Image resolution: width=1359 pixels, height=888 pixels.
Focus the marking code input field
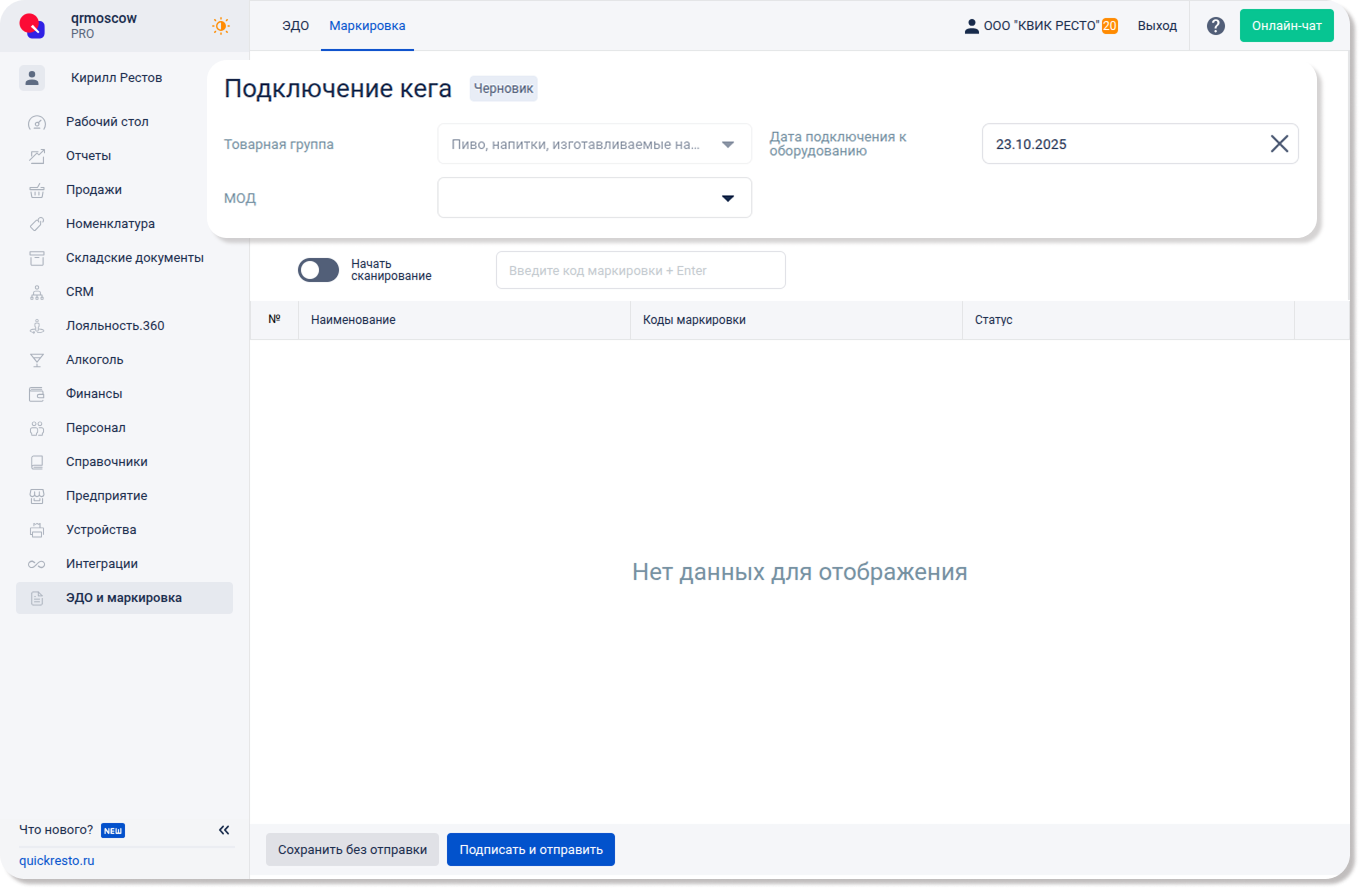[640, 271]
